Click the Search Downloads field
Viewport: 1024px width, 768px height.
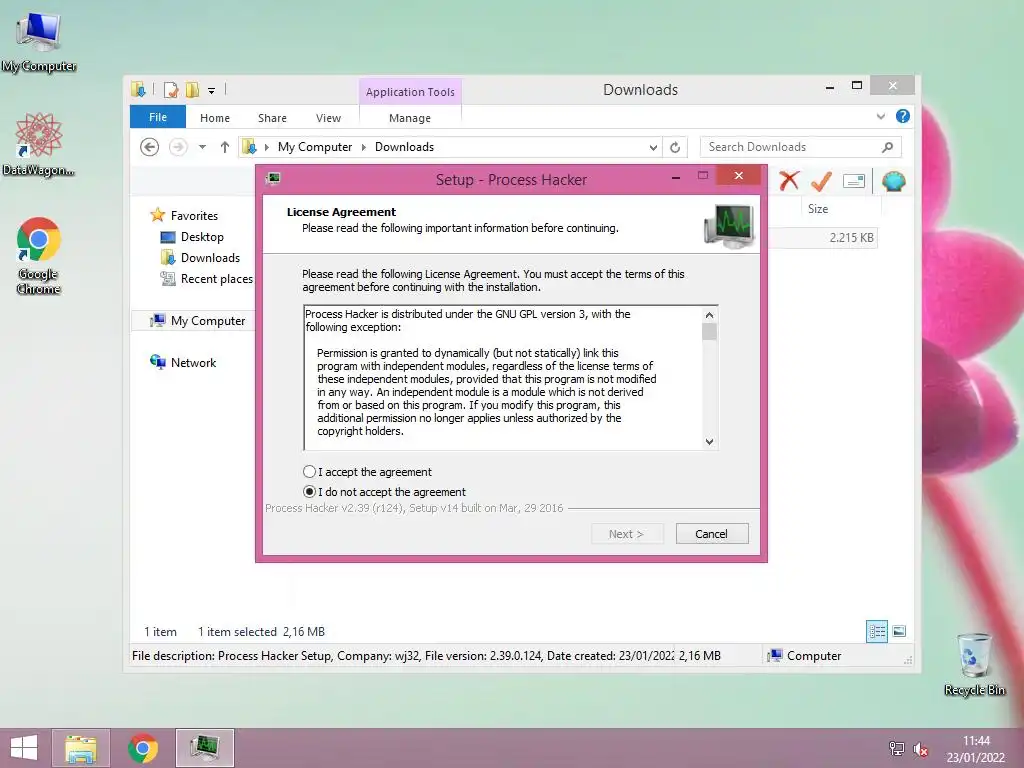click(801, 147)
